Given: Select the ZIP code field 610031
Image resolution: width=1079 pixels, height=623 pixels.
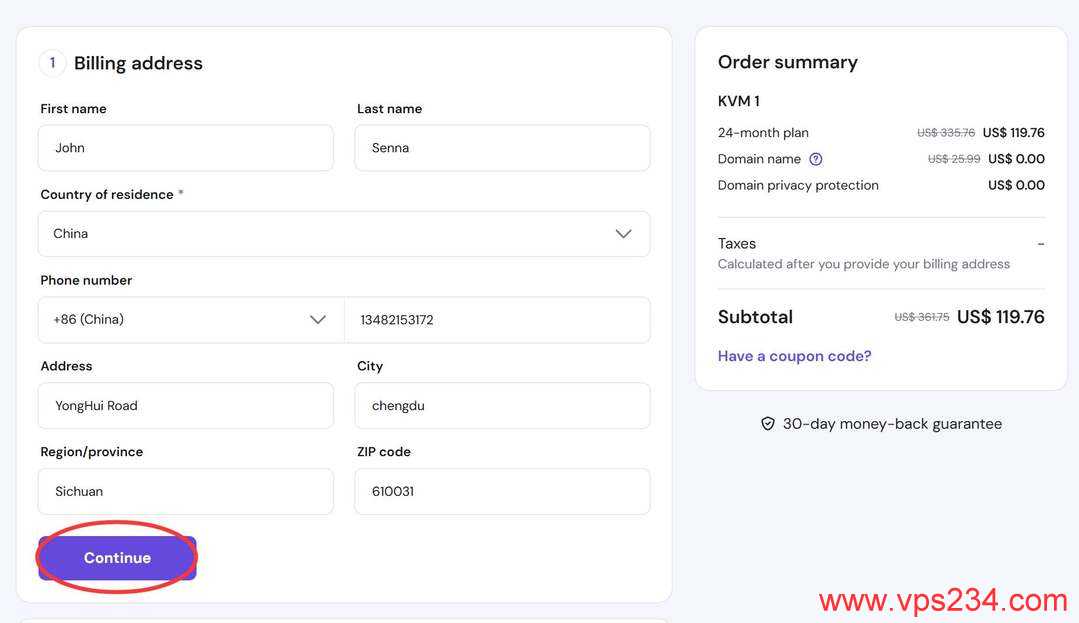Looking at the screenshot, I should coord(502,492).
